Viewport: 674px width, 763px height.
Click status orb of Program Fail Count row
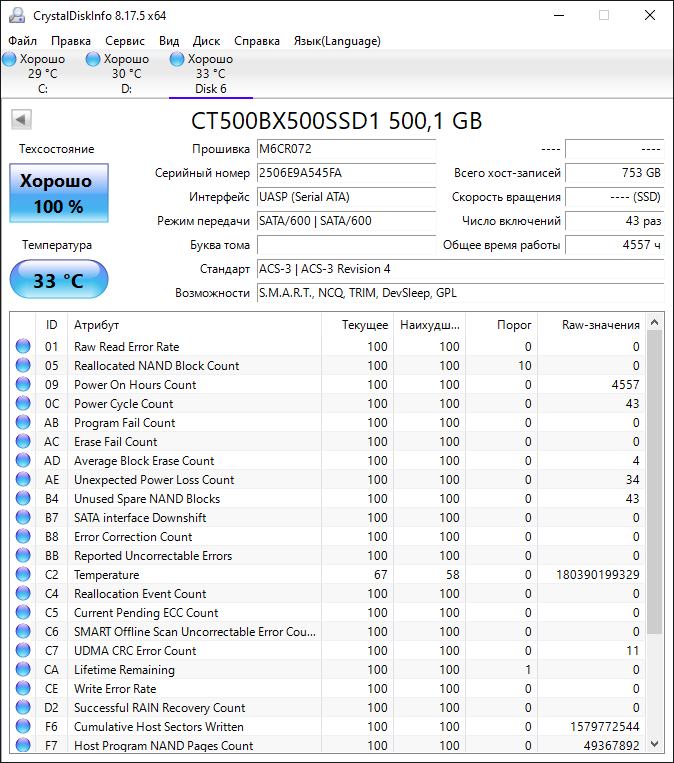(x=23, y=422)
